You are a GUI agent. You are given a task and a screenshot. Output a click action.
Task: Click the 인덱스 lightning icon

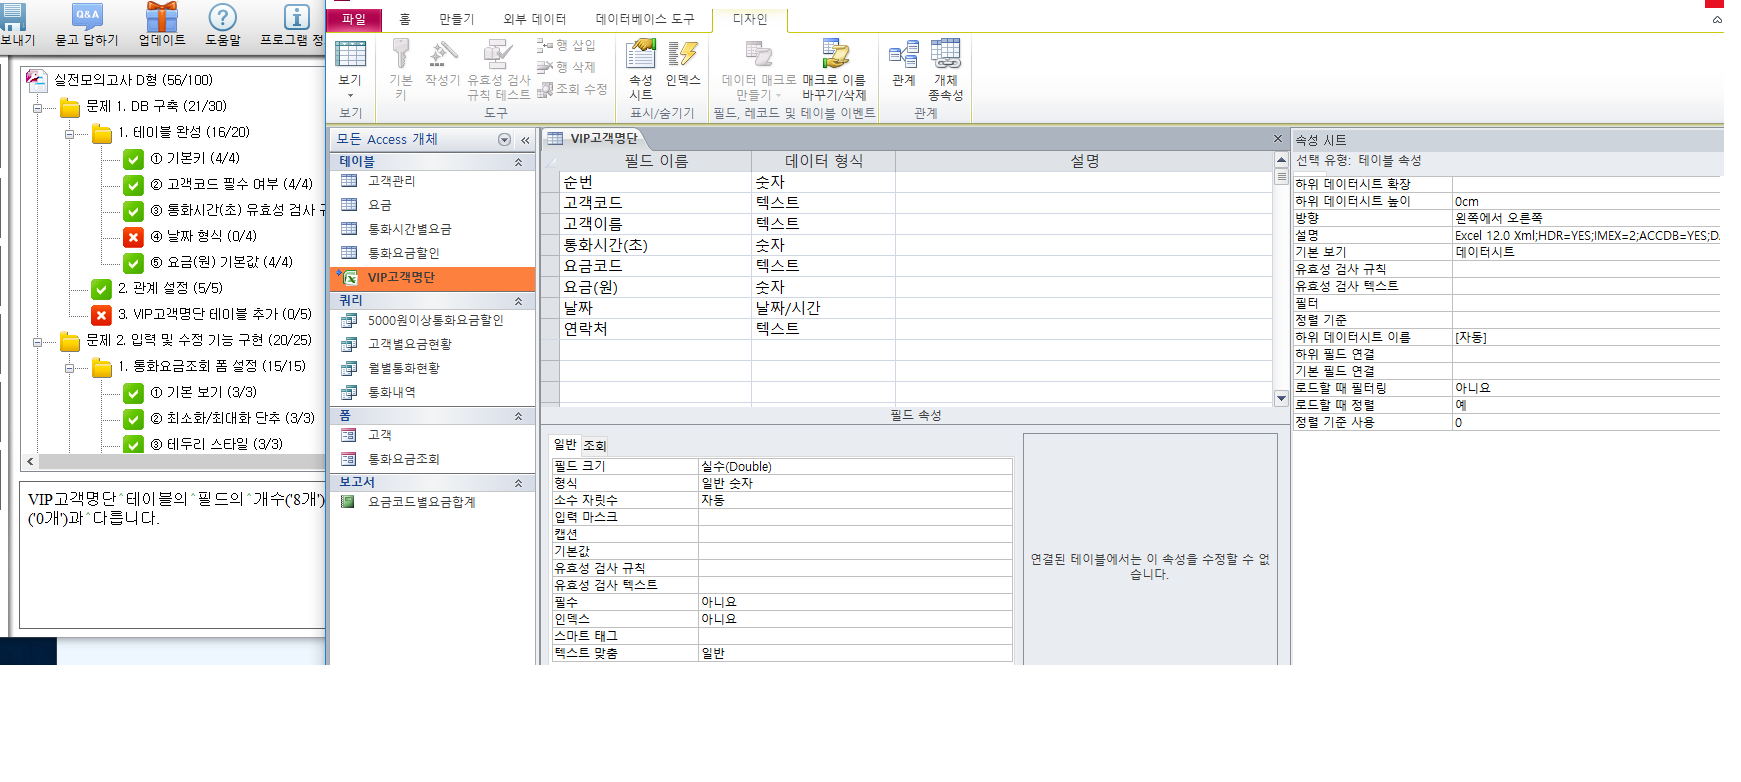click(682, 56)
